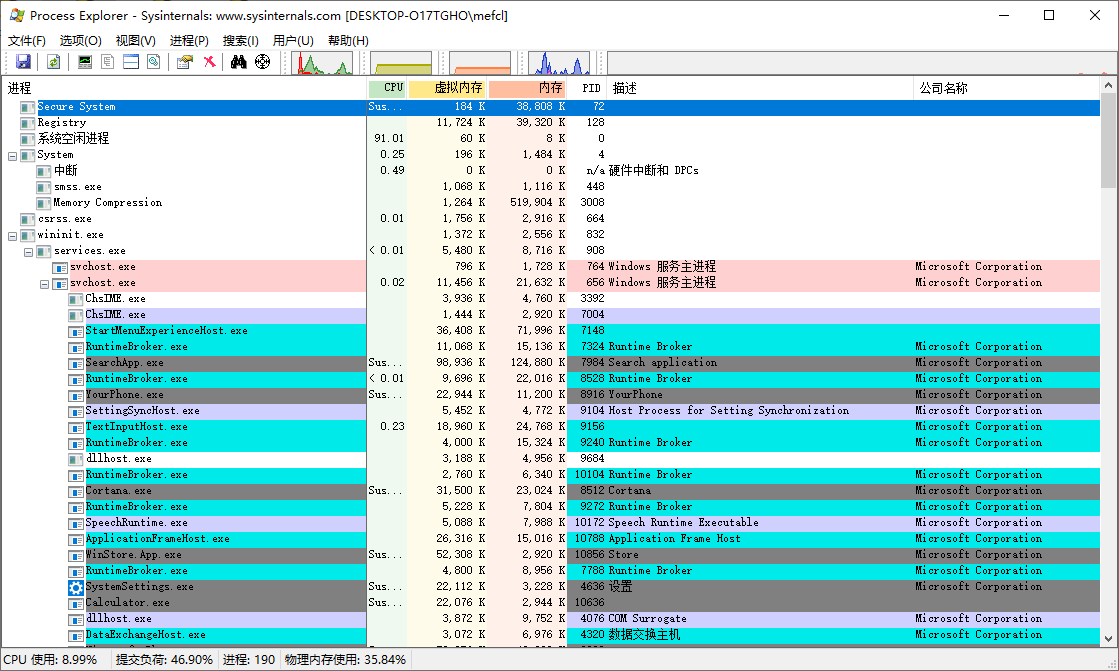Click the Show Process Tree icon
Image resolution: width=1119 pixels, height=671 pixels.
108,62
